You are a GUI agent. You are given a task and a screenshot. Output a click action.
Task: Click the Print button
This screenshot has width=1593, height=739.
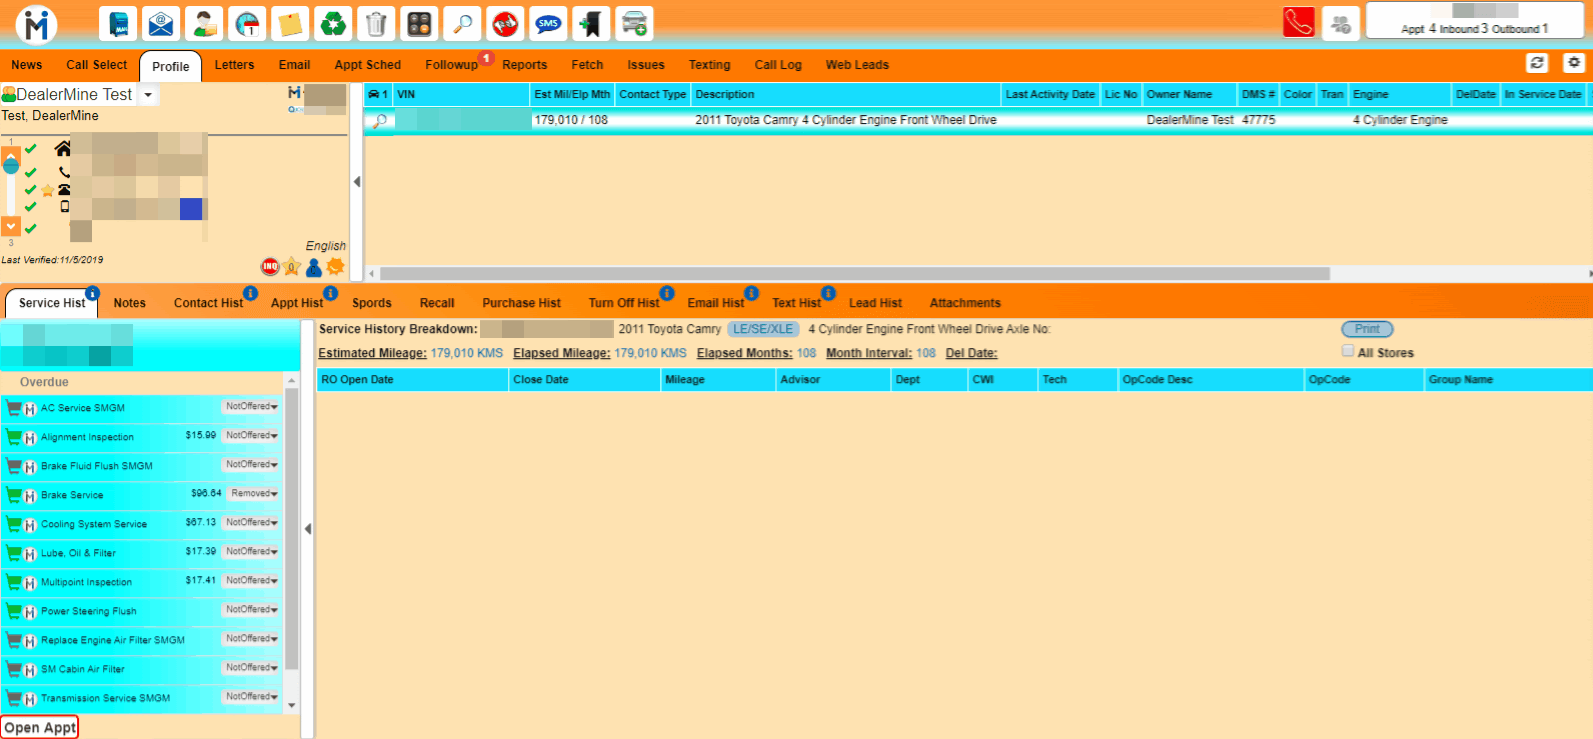pyautogui.click(x=1366, y=329)
